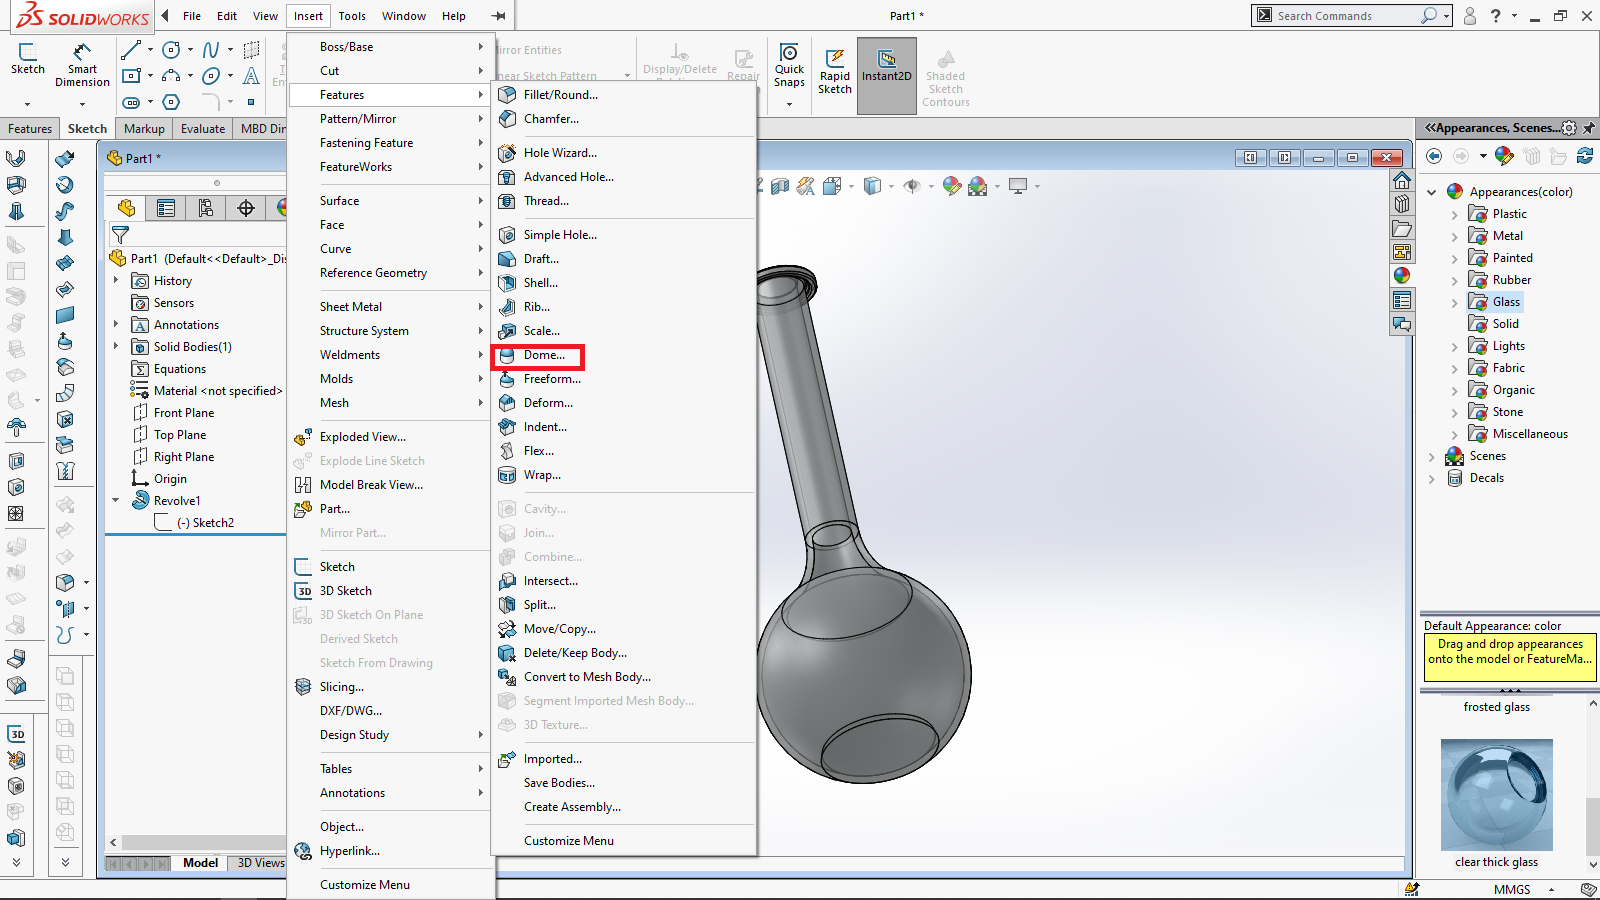Select Top Plane in feature tree
Image resolution: width=1600 pixels, height=900 pixels.
click(x=180, y=435)
